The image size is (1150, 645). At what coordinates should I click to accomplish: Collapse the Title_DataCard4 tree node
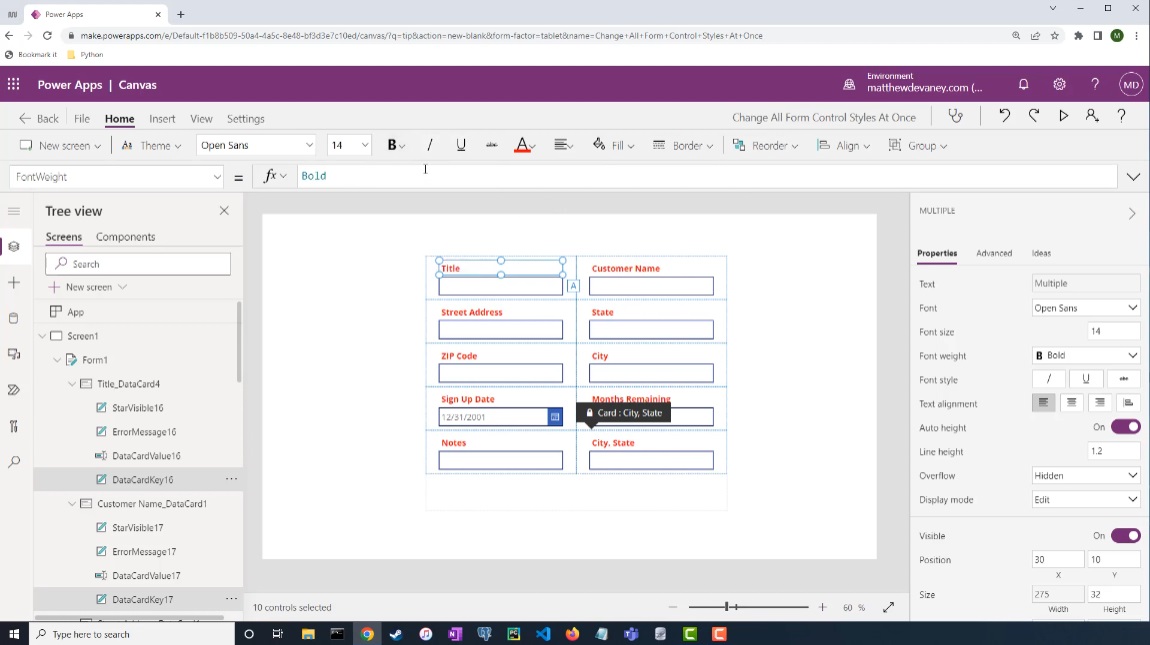[x=72, y=384]
